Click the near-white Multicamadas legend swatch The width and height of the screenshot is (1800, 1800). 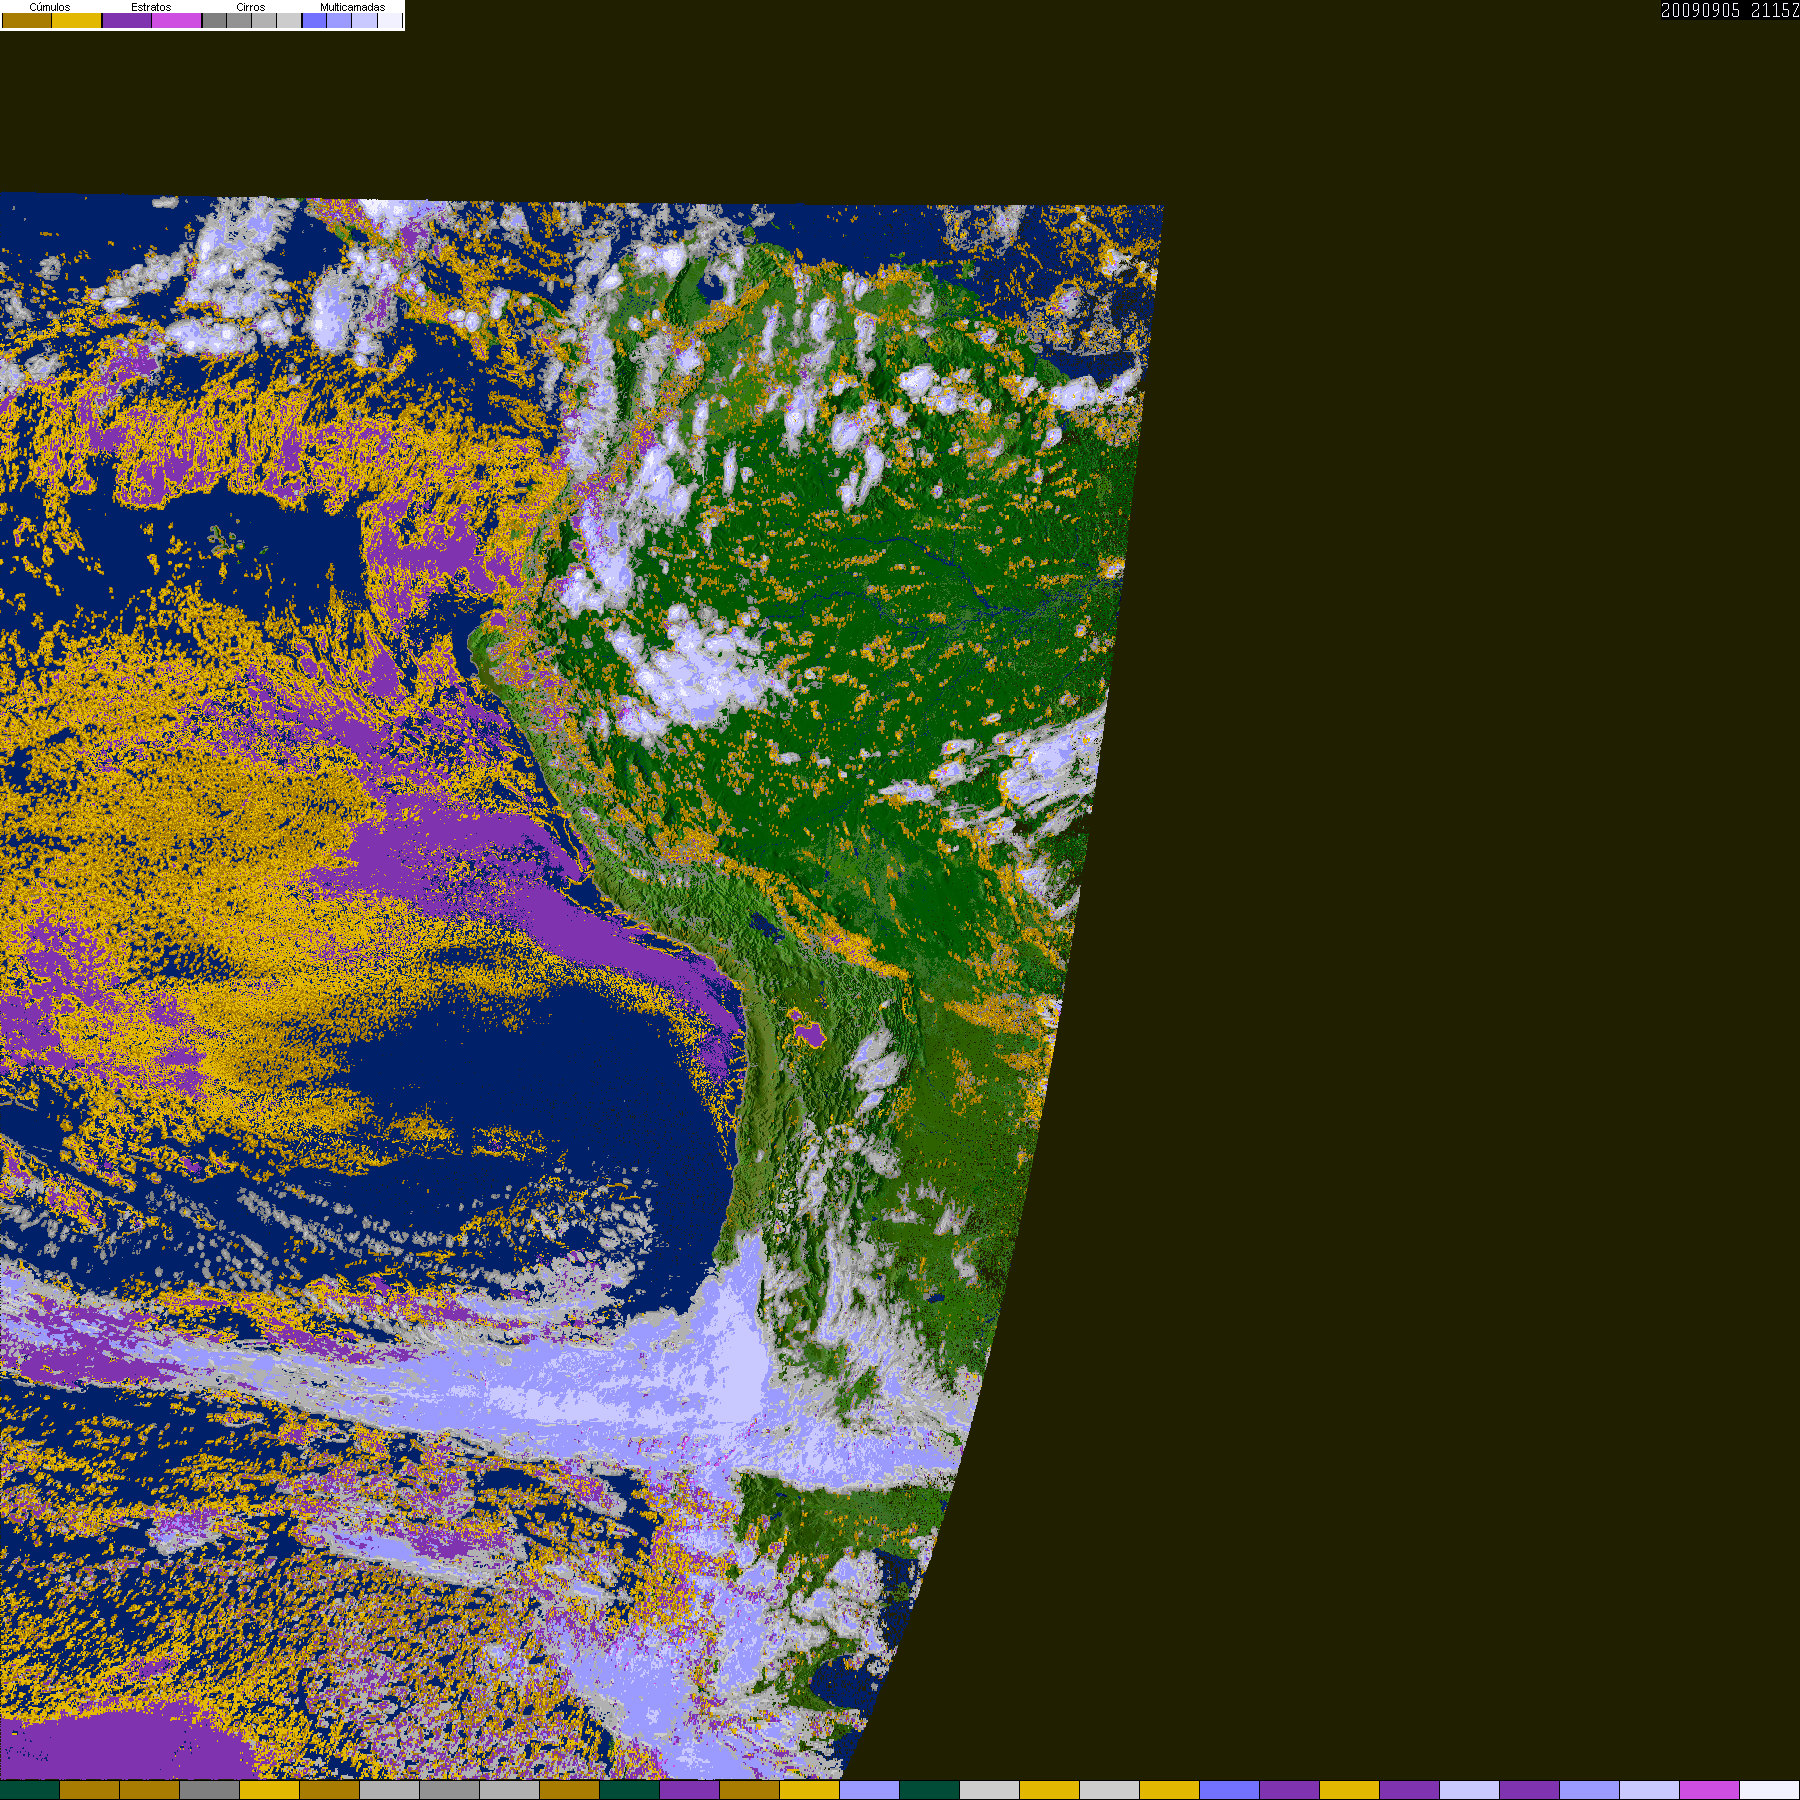(389, 20)
